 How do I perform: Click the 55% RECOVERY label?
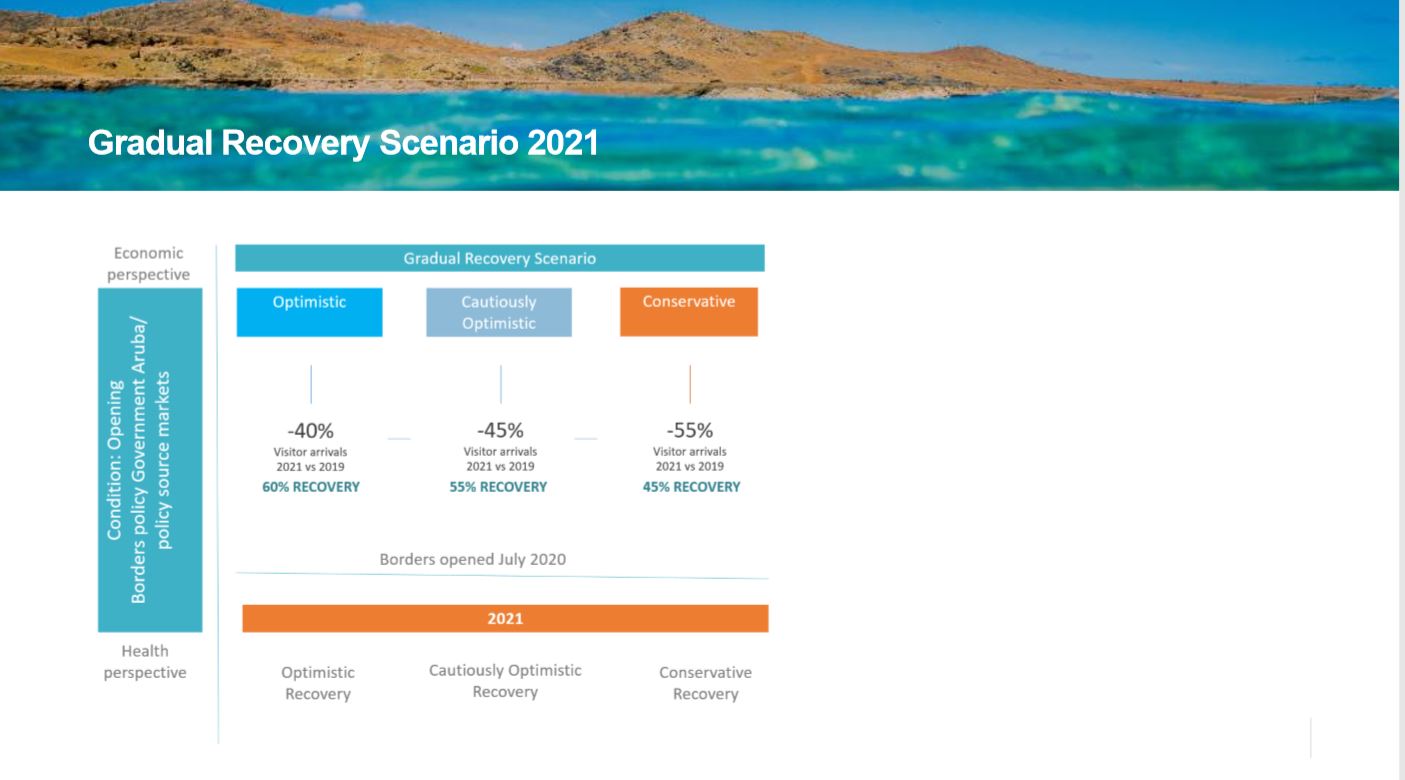coord(499,487)
